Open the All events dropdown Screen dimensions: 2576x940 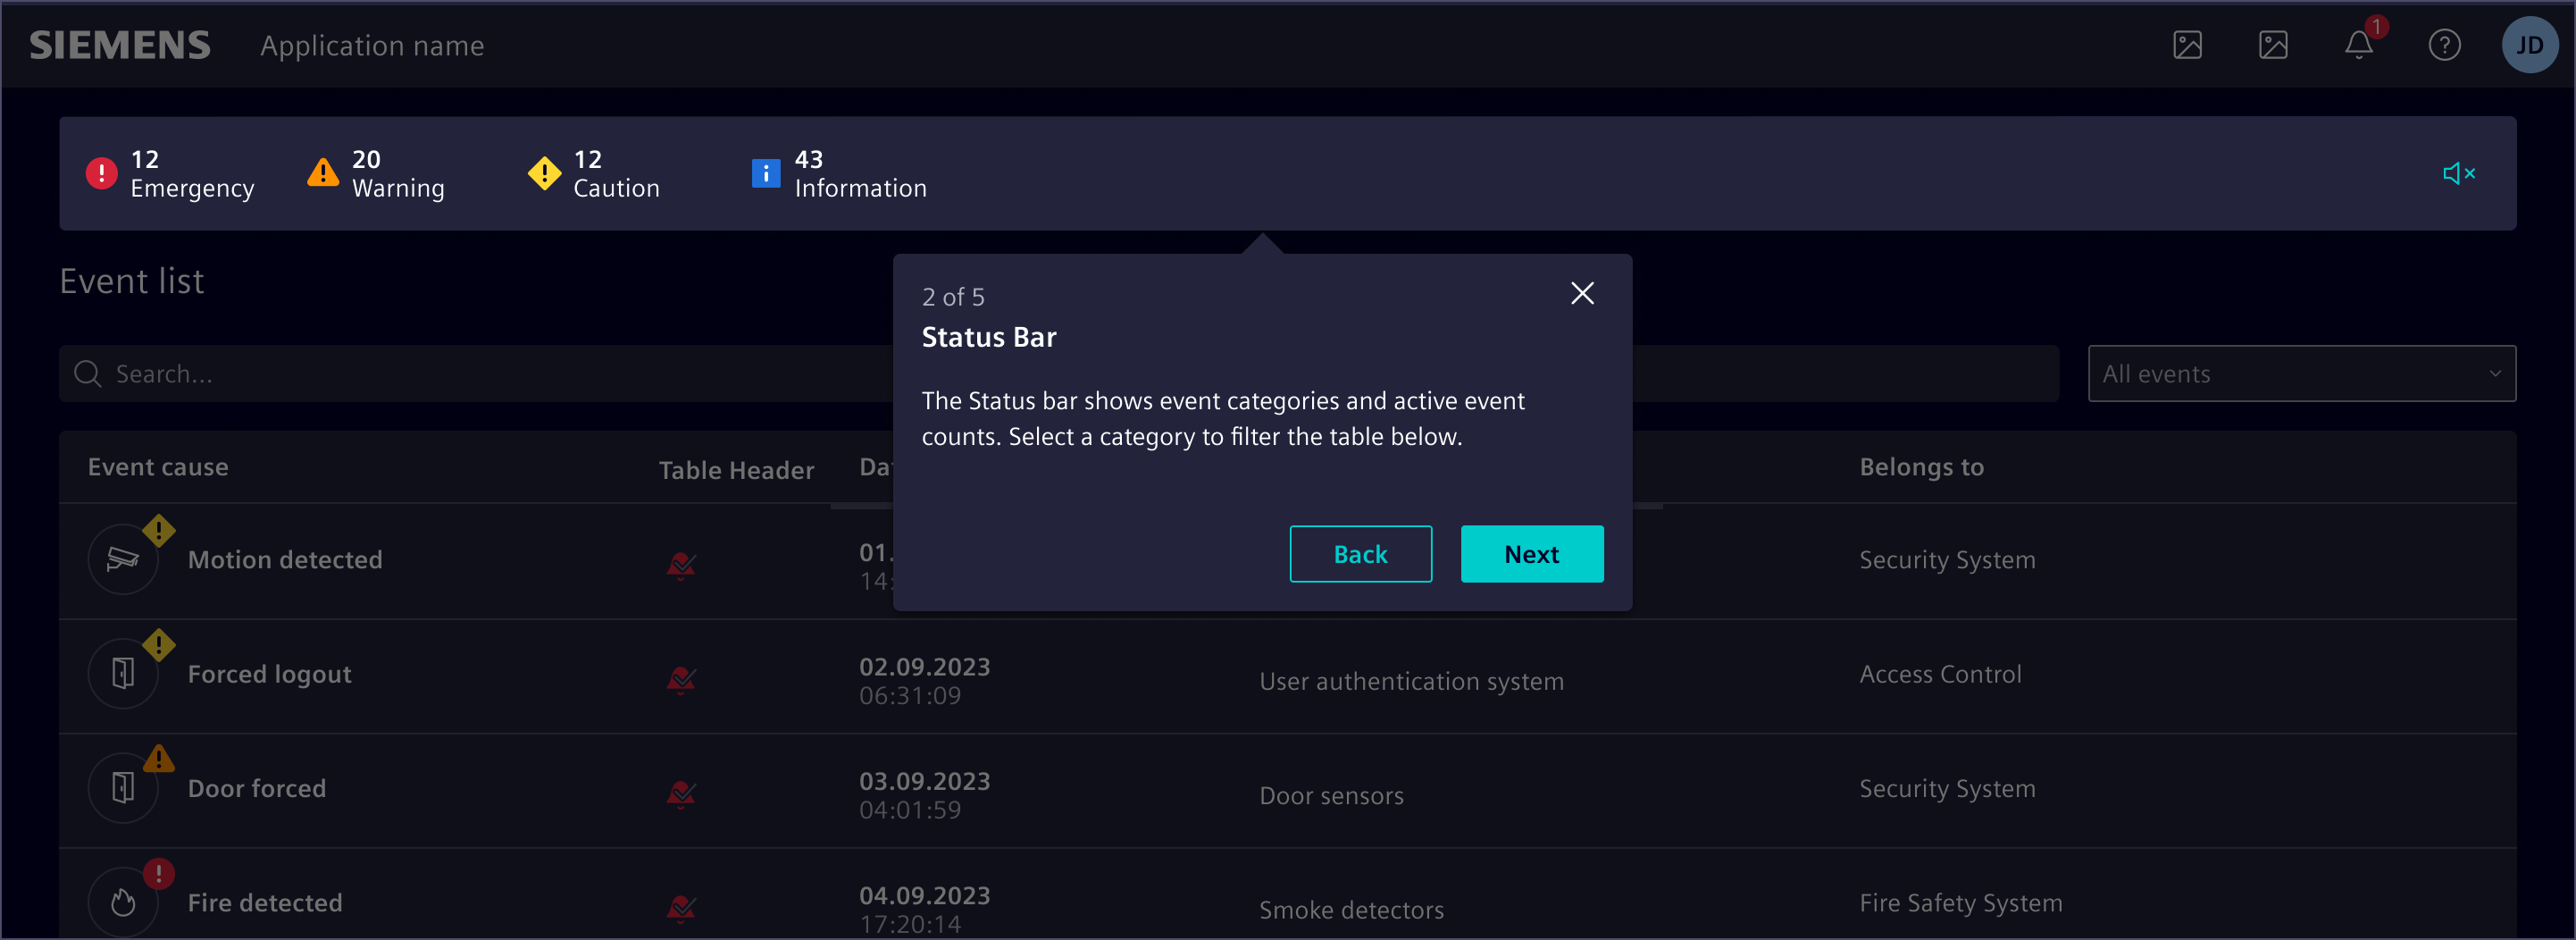click(2301, 374)
